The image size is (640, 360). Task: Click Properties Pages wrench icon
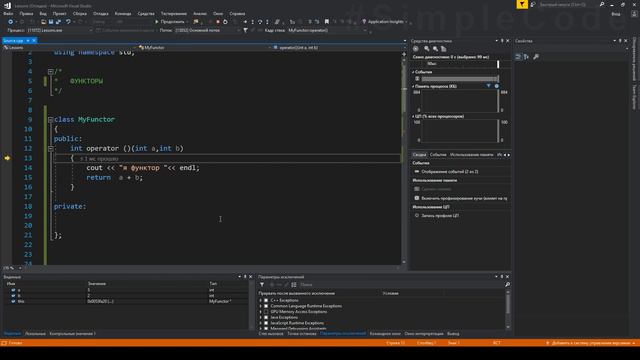(x=536, y=57)
